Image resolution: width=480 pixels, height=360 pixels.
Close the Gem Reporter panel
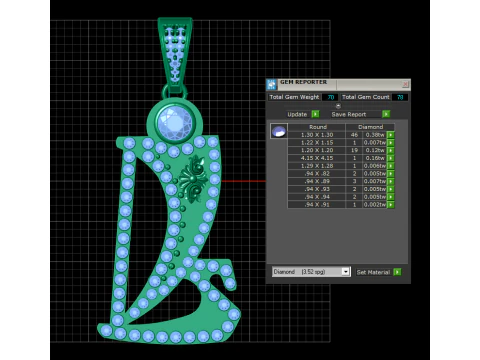point(405,84)
